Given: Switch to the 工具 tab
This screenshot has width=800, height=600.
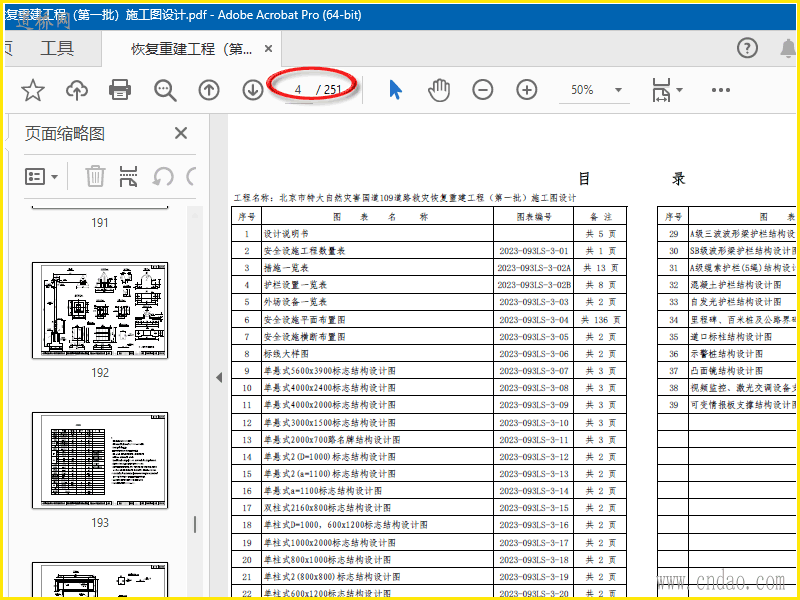Looking at the screenshot, I should point(57,48).
